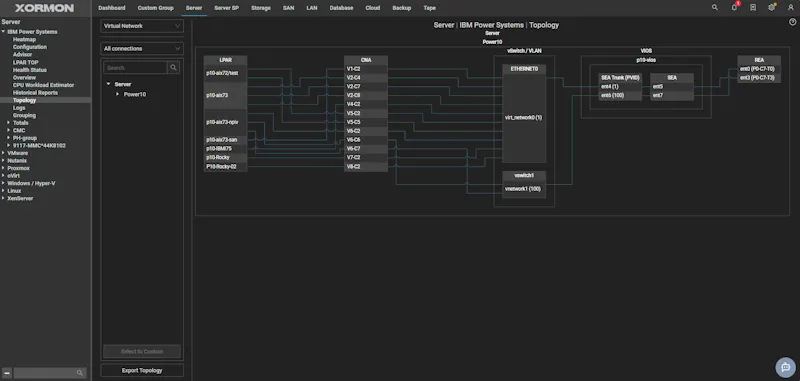Open Configuration in the sidebar
Viewport: 800px width, 381px height.
pyautogui.click(x=30, y=47)
